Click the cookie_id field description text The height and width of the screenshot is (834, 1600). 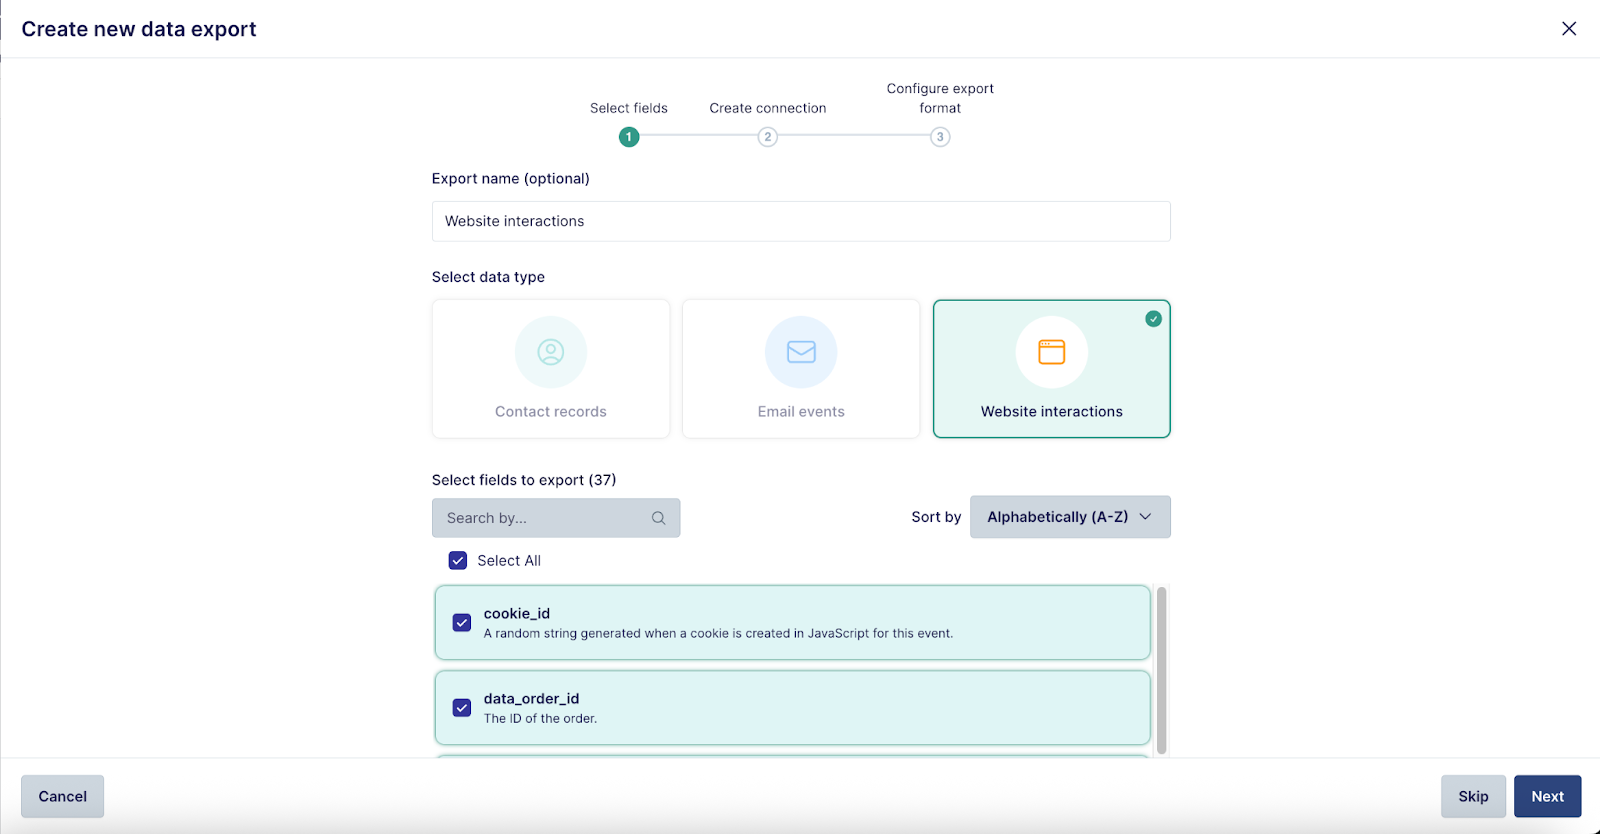point(718,634)
